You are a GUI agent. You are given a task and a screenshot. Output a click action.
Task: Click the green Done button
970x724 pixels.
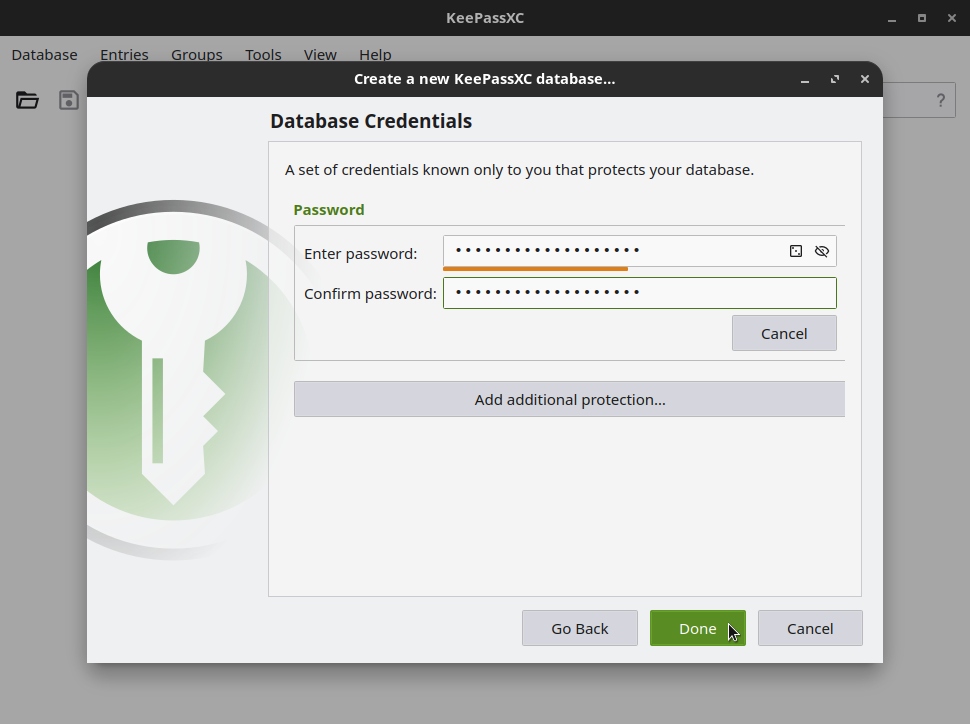698,628
